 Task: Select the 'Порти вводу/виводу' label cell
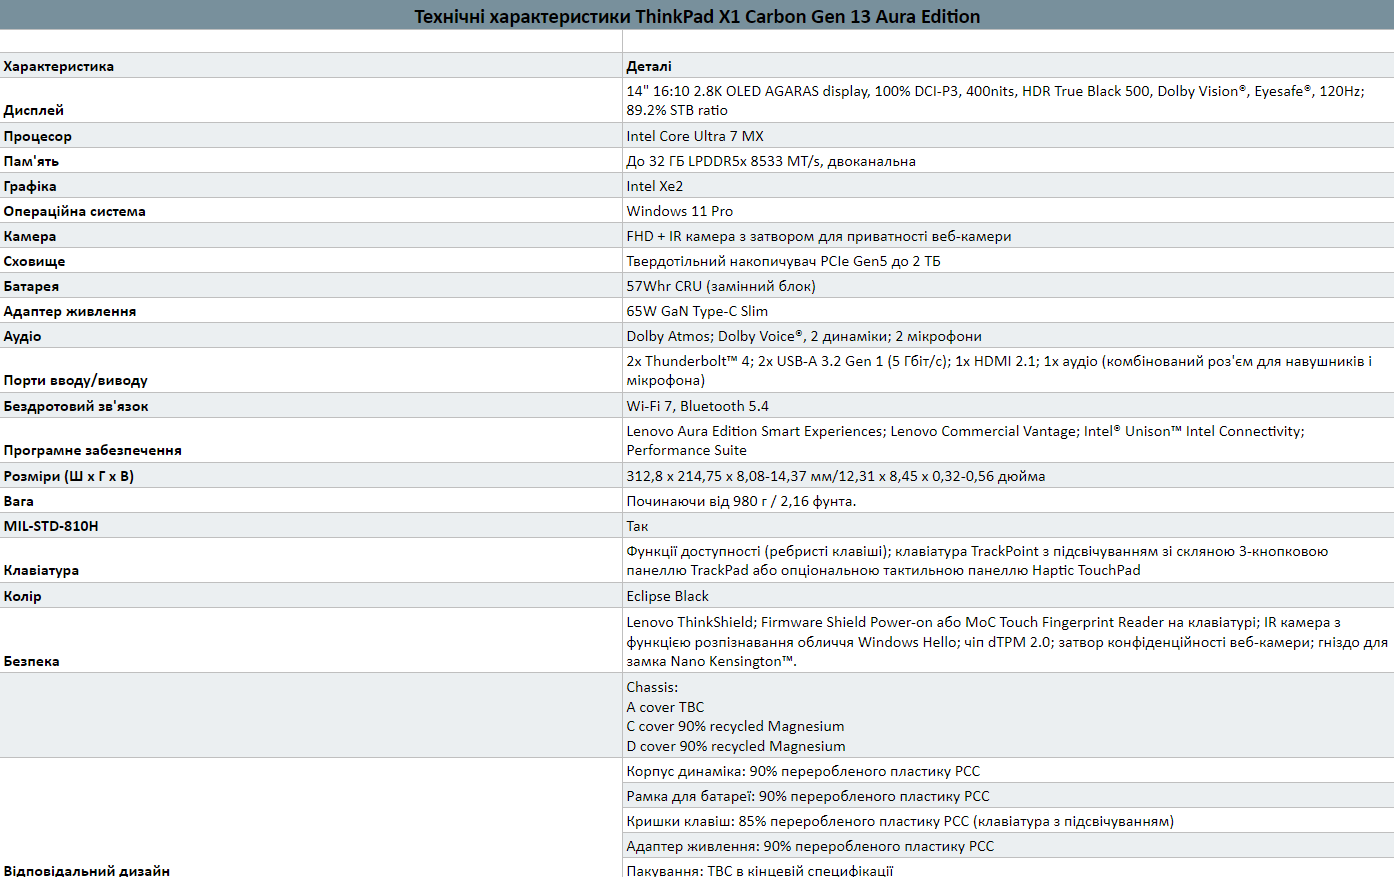[311, 371]
